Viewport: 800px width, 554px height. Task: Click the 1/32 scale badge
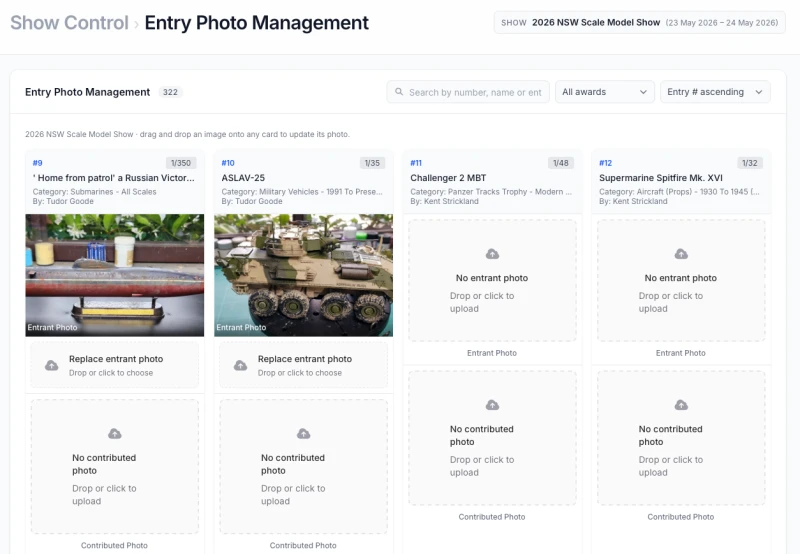[749, 163]
